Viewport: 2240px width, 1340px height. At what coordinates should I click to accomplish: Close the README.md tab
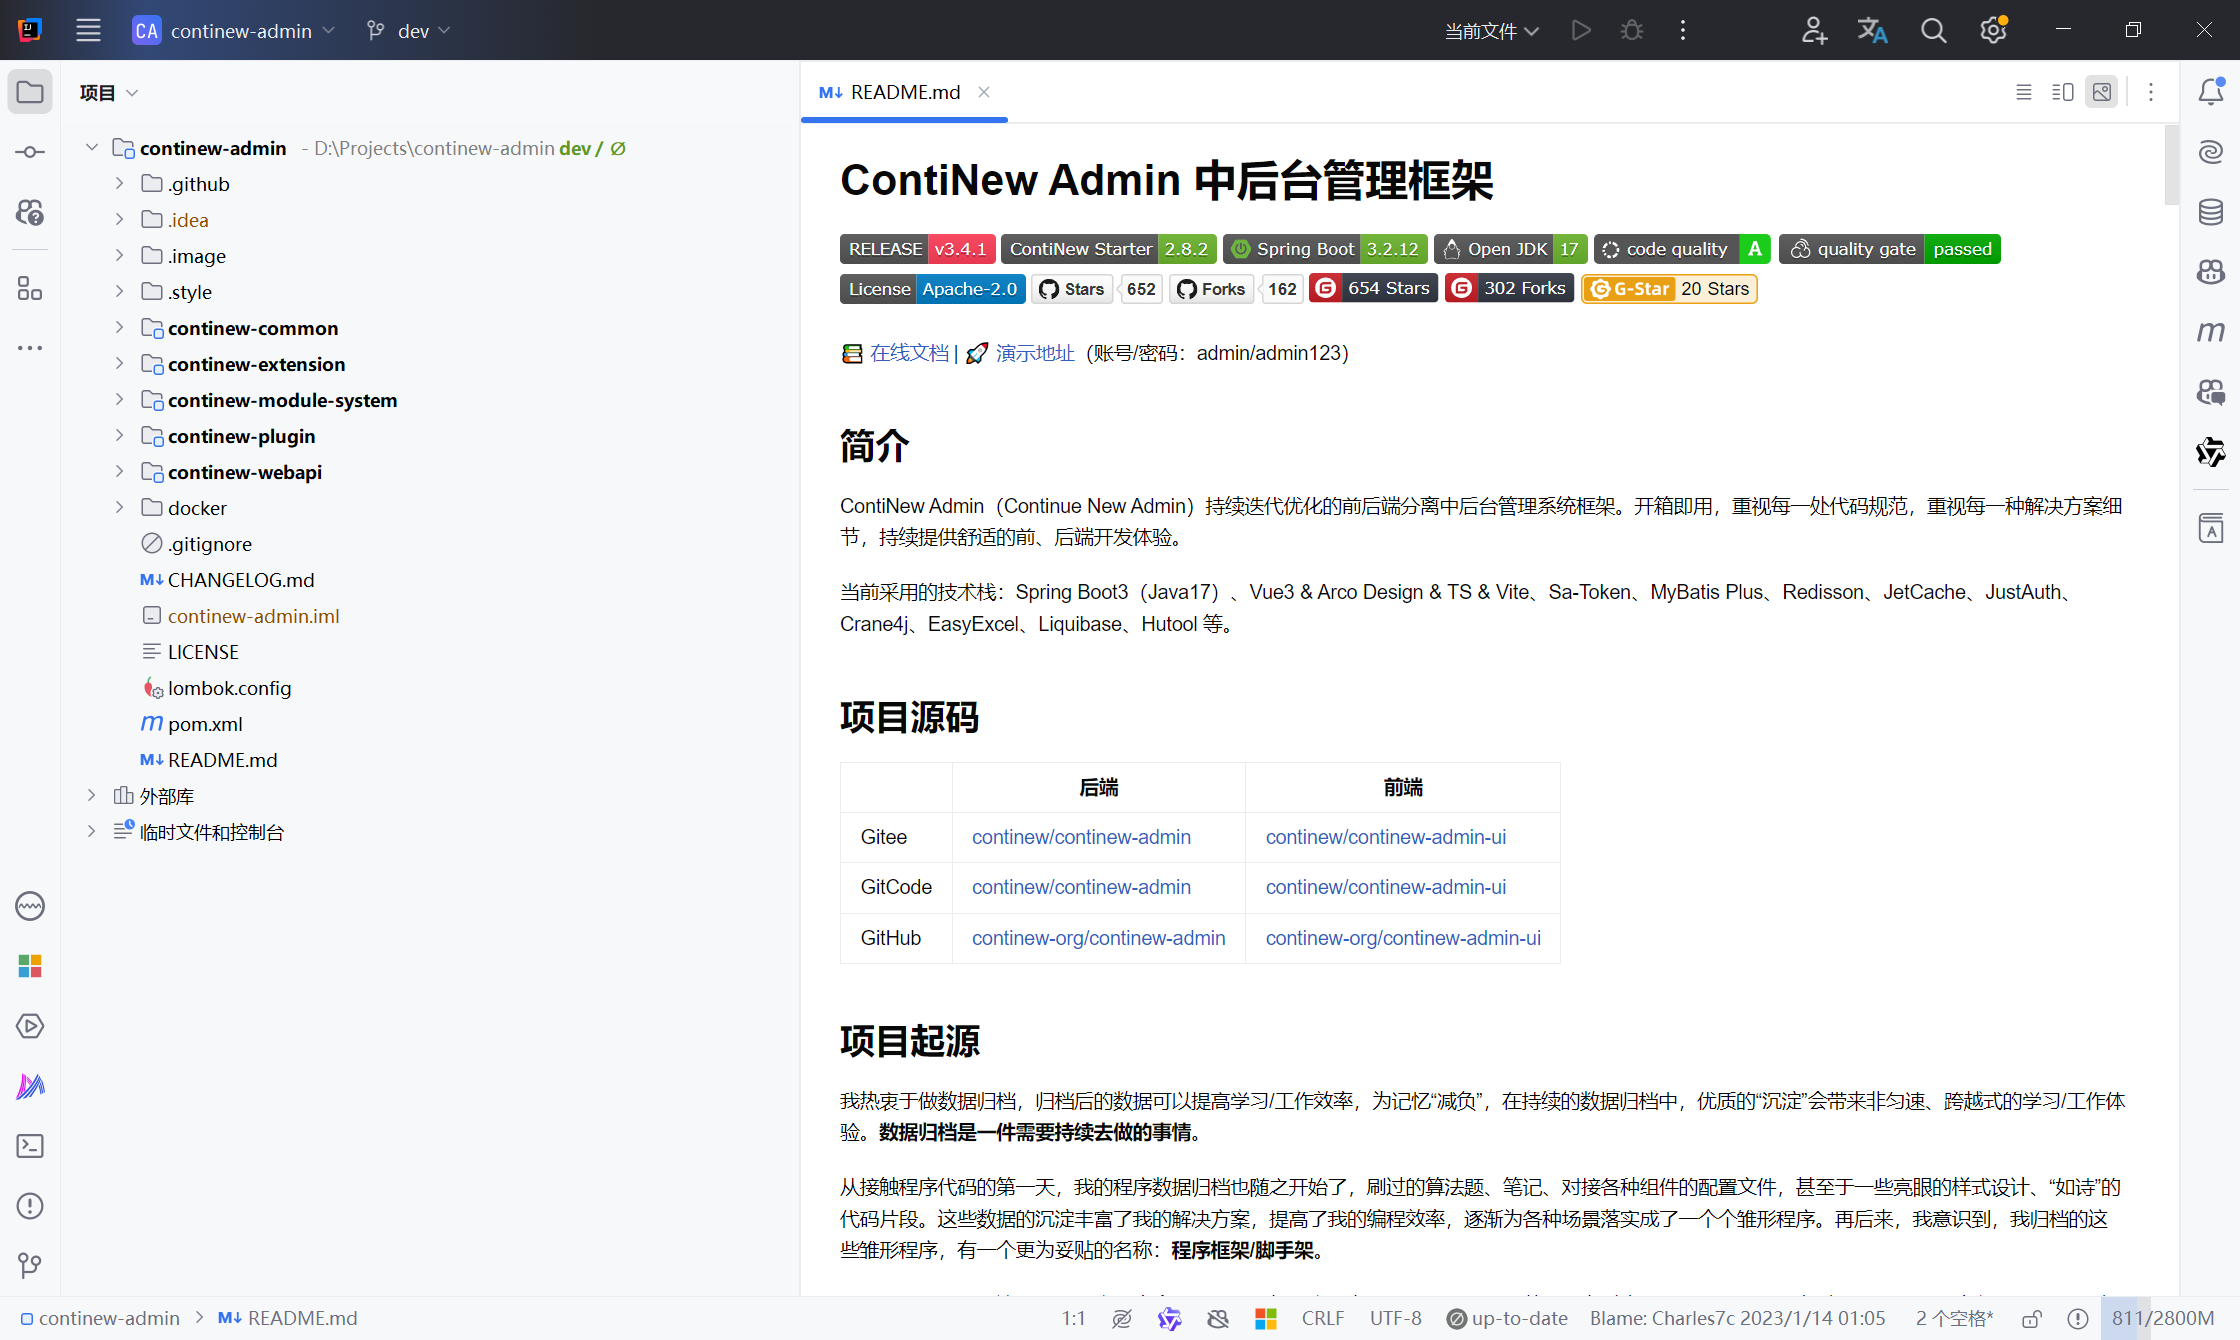pyautogui.click(x=984, y=92)
